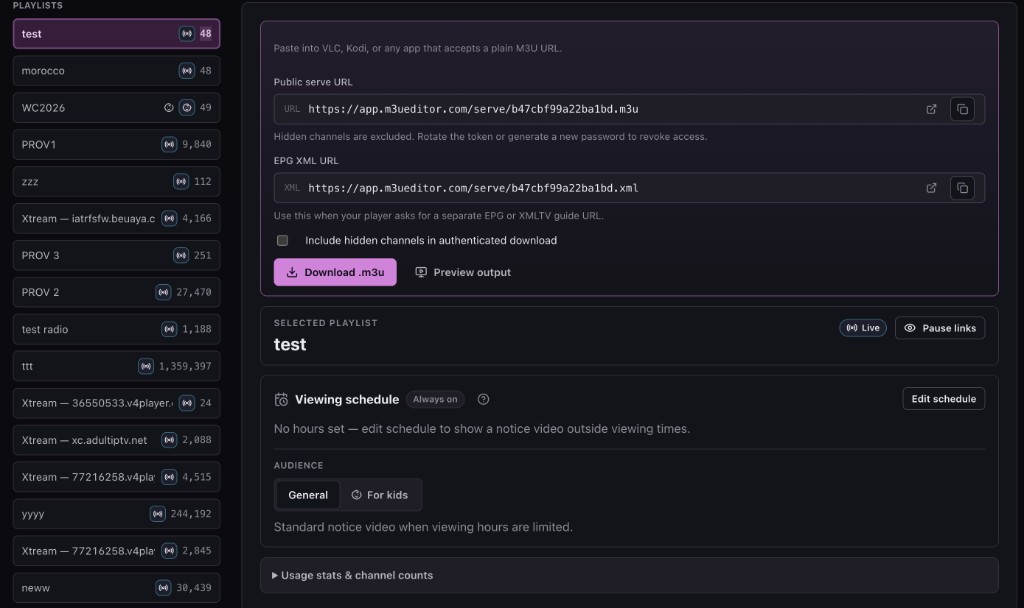The width and height of the screenshot is (1024, 608).
Task: Click the live signal badge in yyyy row
Action: 157,514
